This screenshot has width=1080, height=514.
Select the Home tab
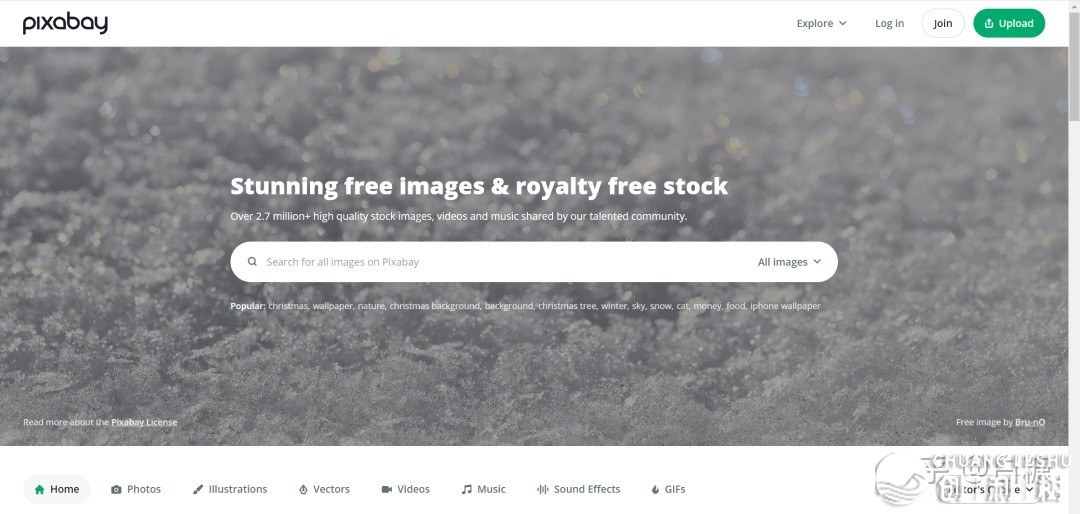[56, 489]
